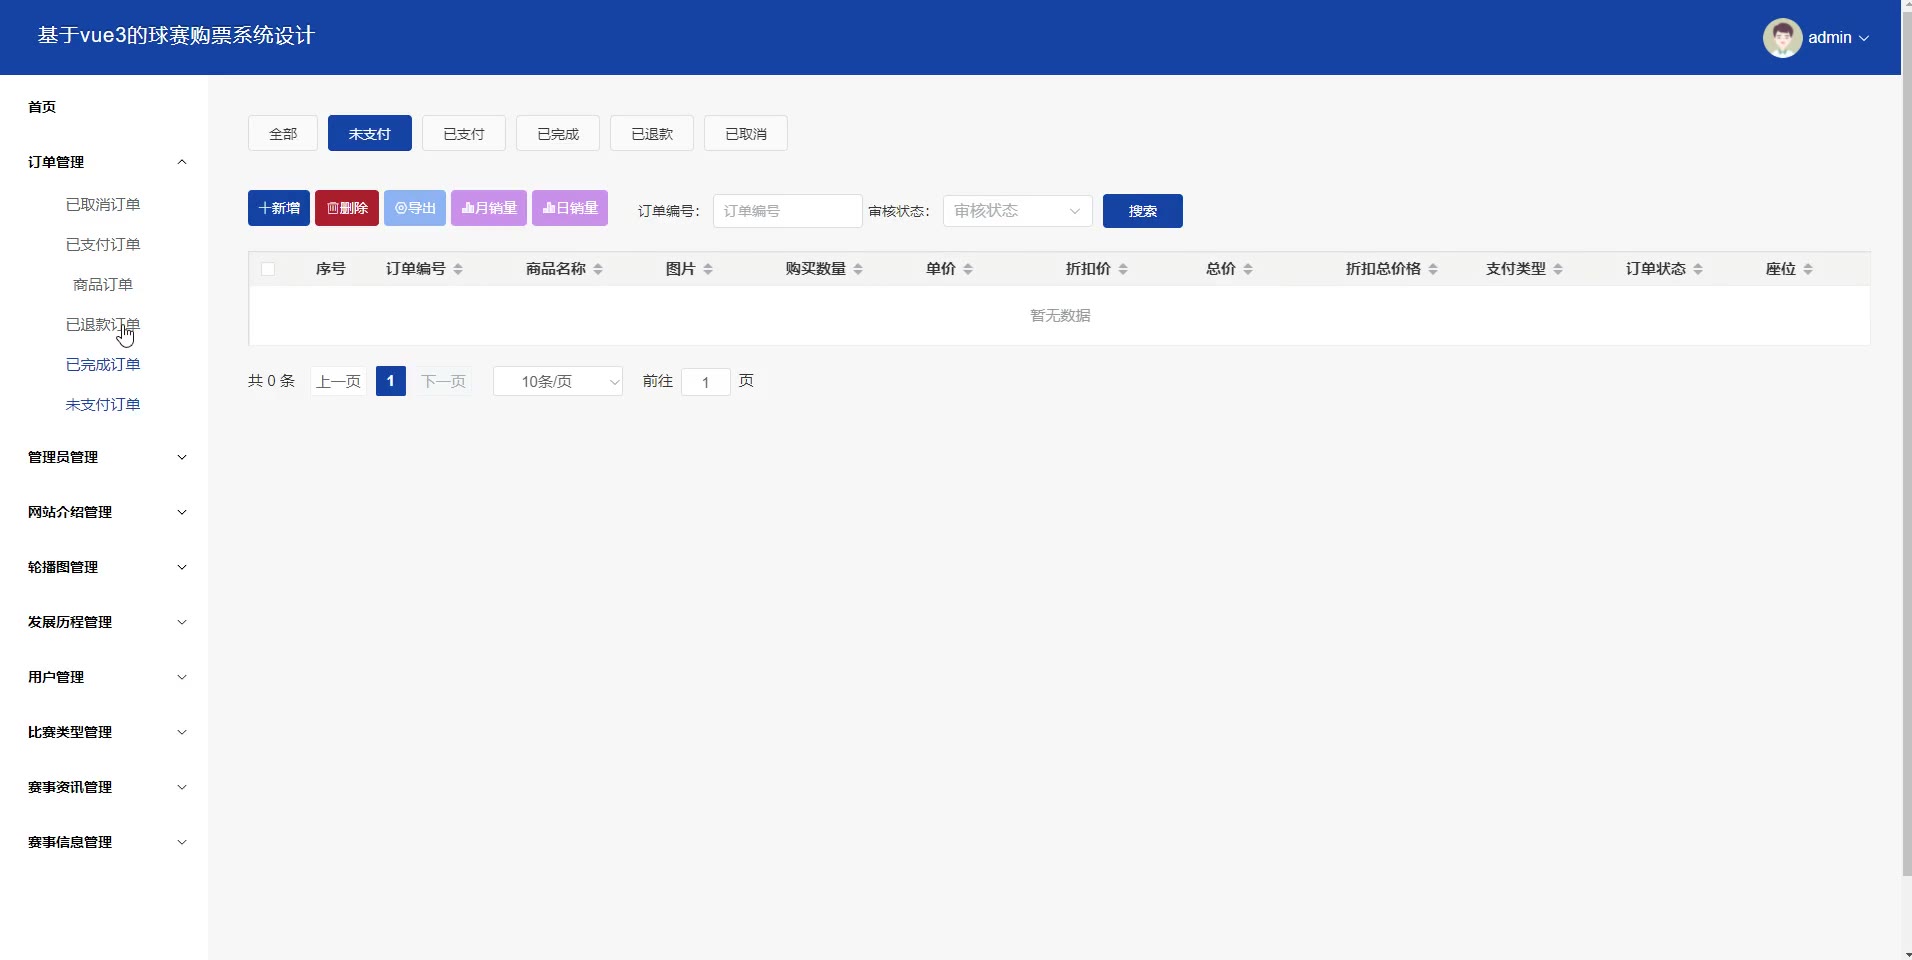Image resolution: width=1912 pixels, height=960 pixels.
Task: Sort by 购买数量 column sort icon
Action: [858, 269]
